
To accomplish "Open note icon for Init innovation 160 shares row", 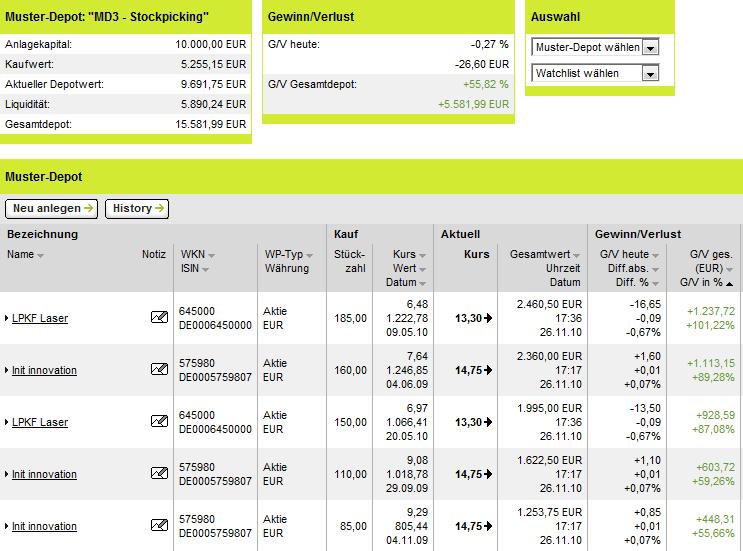I will pos(158,370).
